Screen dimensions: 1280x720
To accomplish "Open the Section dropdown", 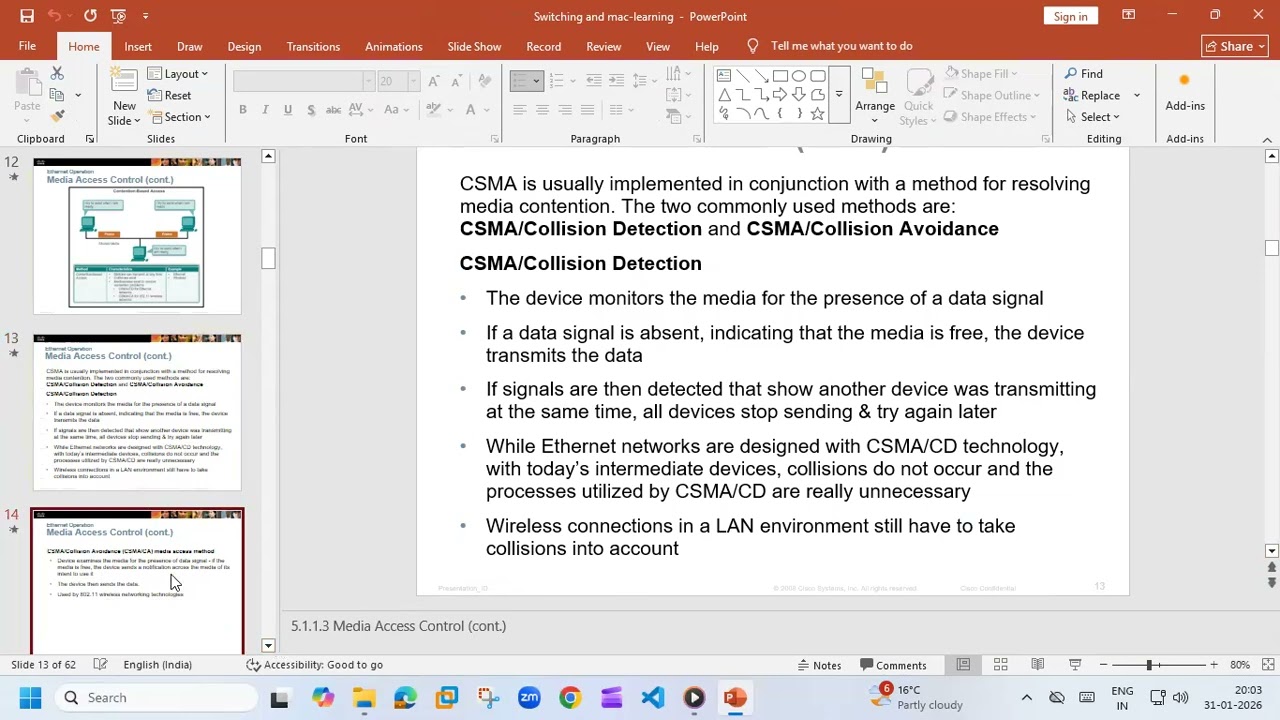I will [x=180, y=117].
